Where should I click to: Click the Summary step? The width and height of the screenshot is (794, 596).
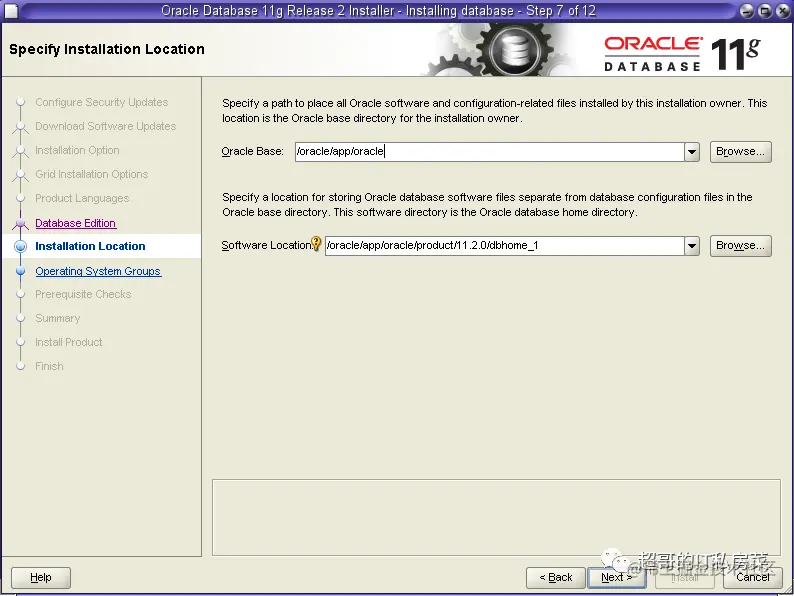pos(58,319)
